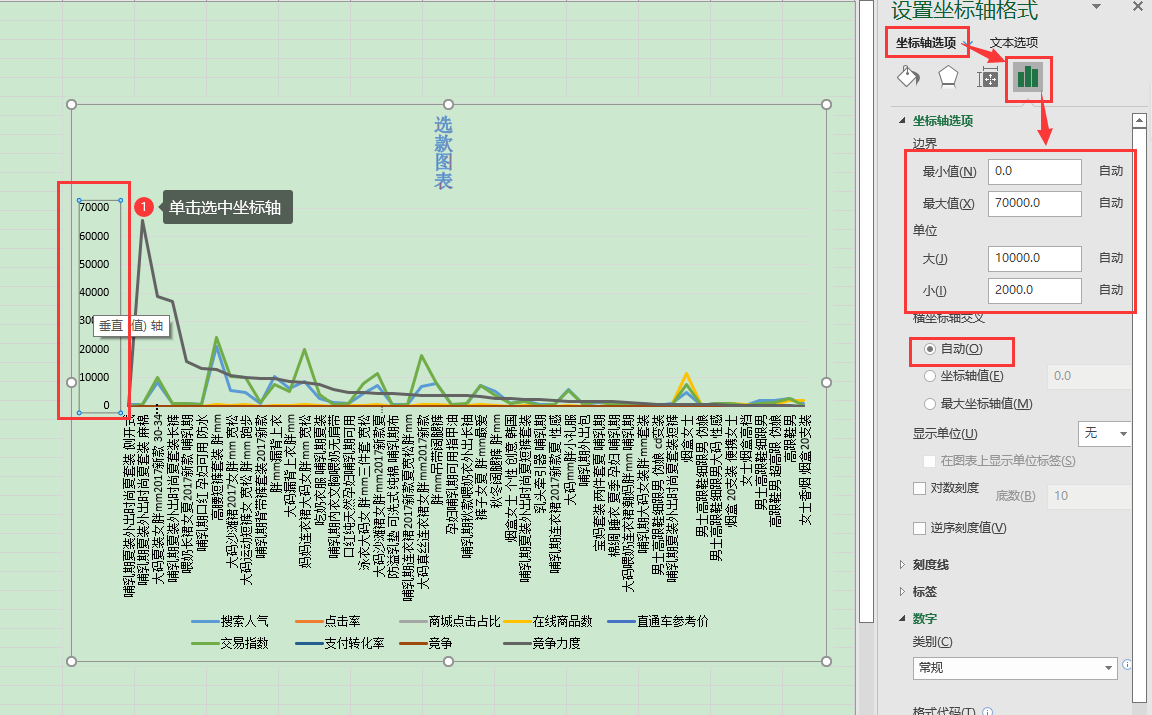Click the 最大值 input field
The image size is (1152, 715).
click(1034, 204)
